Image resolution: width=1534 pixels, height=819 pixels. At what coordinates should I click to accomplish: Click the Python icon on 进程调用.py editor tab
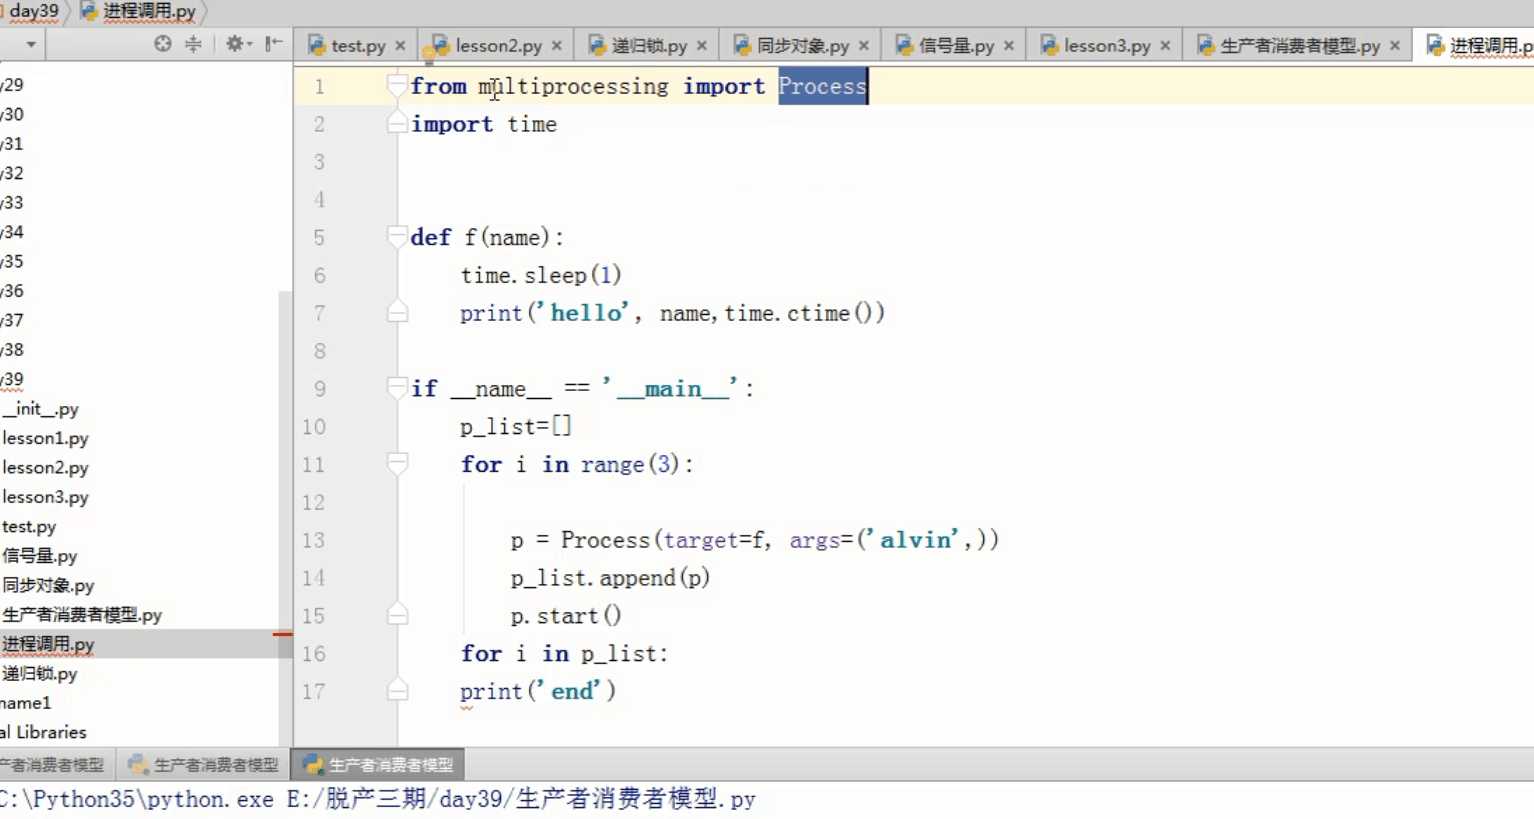coord(1435,45)
